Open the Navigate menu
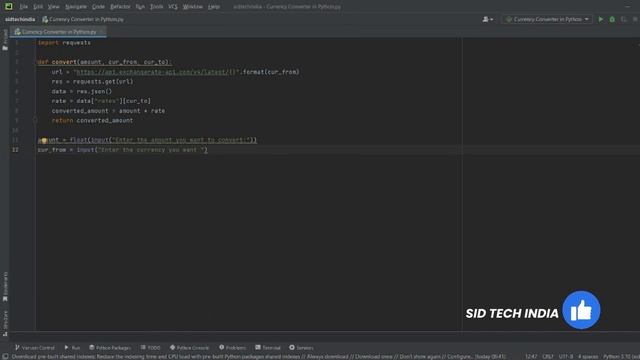Viewport: 640px width, 360px height. pos(76,7)
